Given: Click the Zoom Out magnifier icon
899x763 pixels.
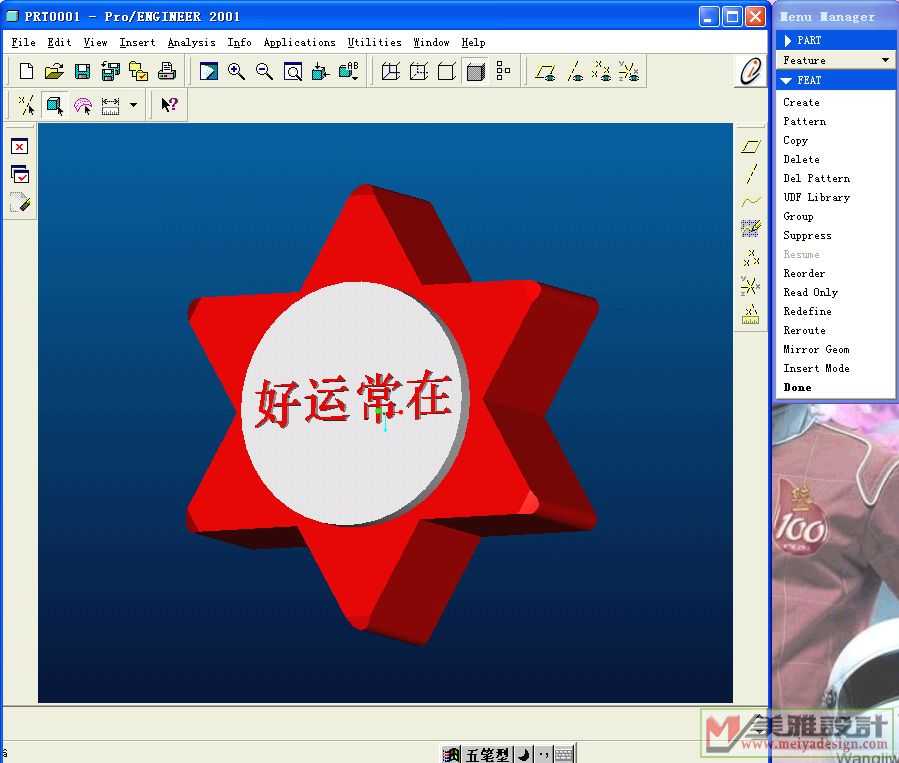Looking at the screenshot, I should tap(264, 72).
